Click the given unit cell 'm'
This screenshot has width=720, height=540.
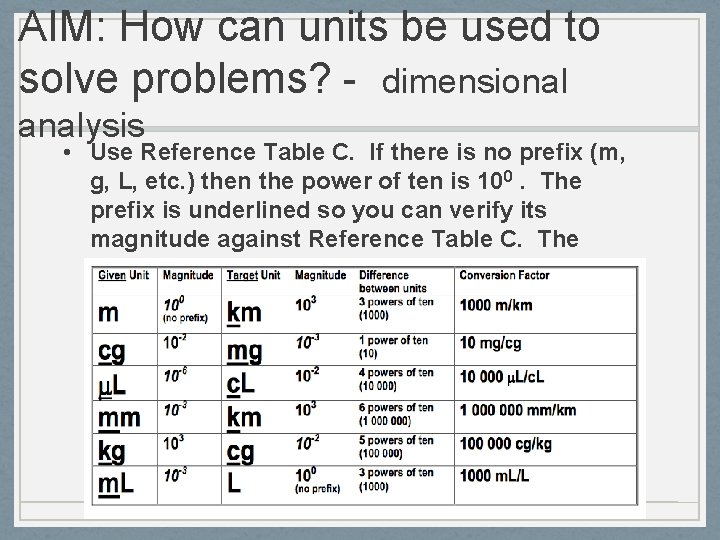tap(108, 313)
